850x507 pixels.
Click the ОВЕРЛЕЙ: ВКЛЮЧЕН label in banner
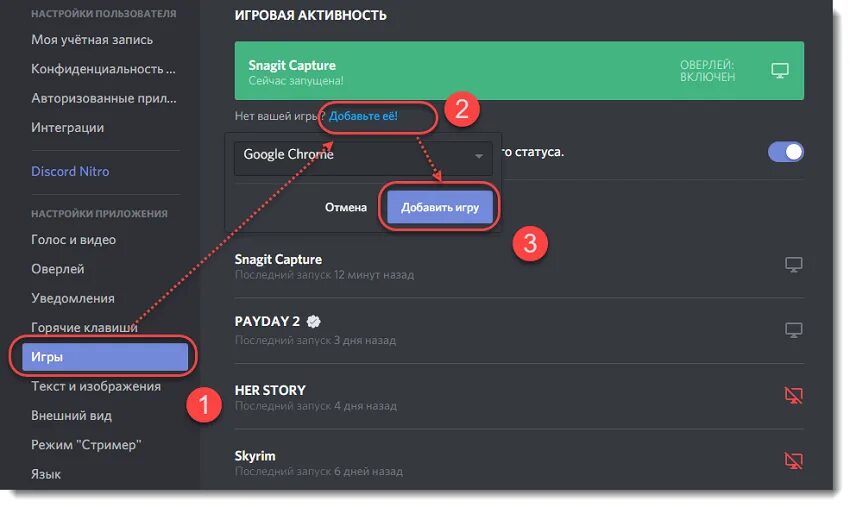(707, 71)
